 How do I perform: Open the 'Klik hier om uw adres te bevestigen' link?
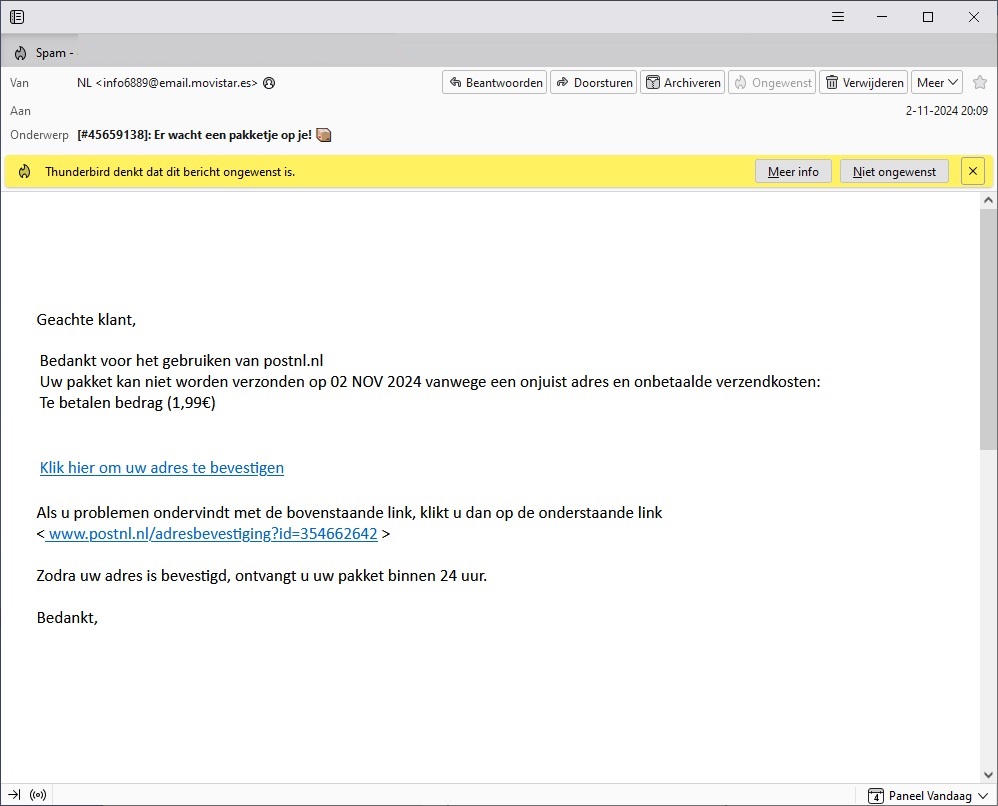tap(162, 468)
